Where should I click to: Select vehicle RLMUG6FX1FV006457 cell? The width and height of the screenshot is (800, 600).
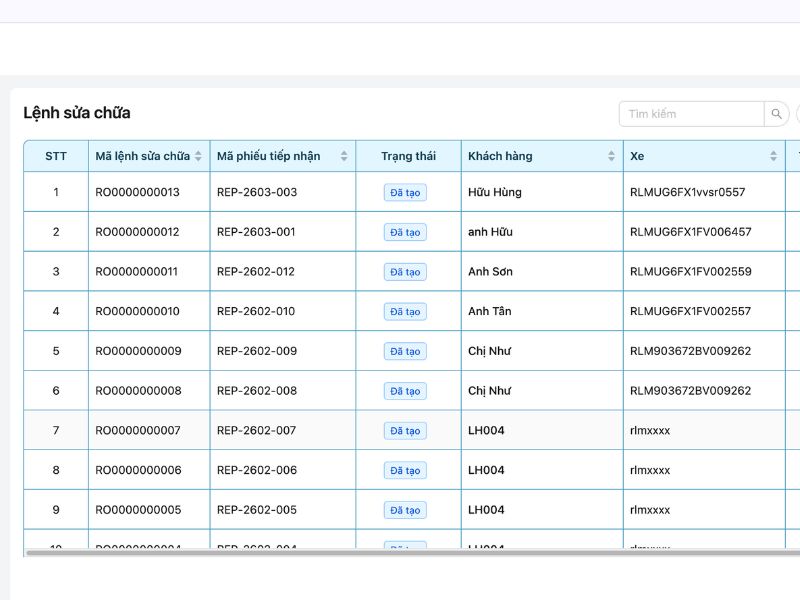point(690,232)
